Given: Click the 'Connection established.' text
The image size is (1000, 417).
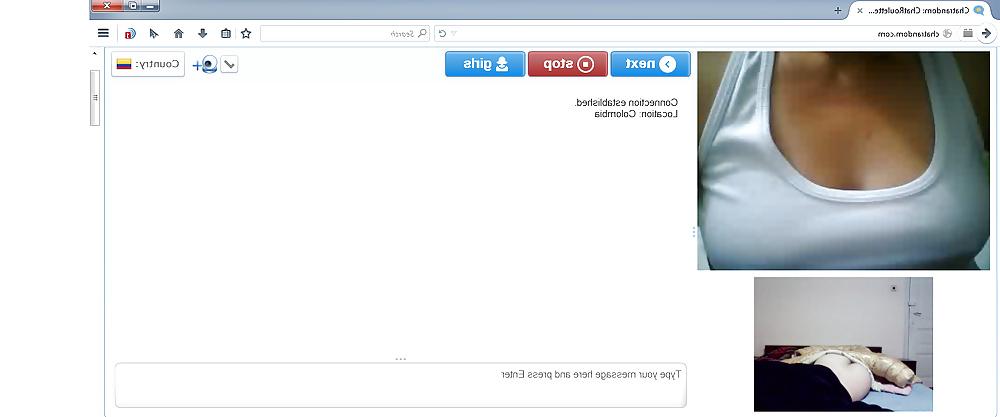Looking at the screenshot, I should (x=626, y=103).
